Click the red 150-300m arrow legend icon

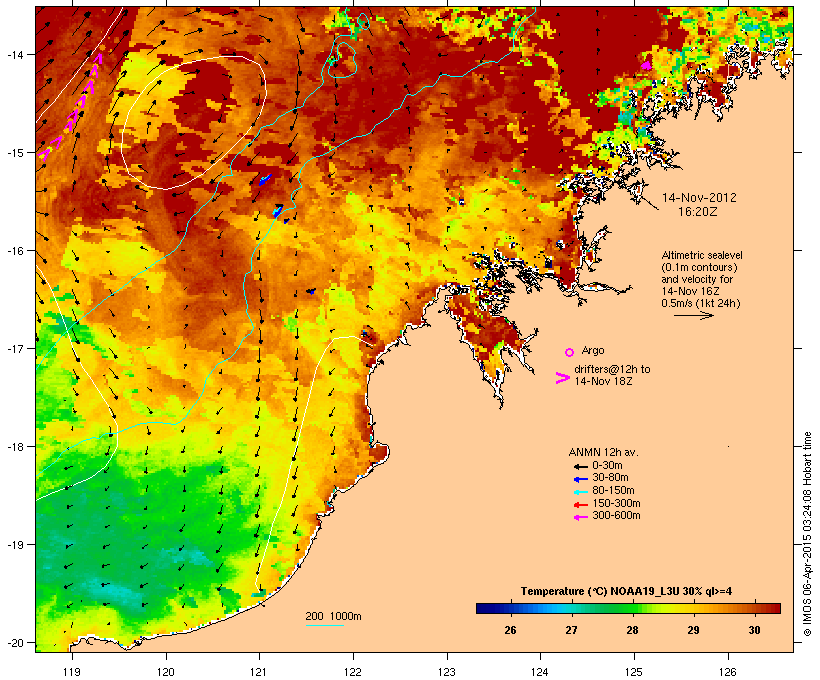pyautogui.click(x=580, y=505)
